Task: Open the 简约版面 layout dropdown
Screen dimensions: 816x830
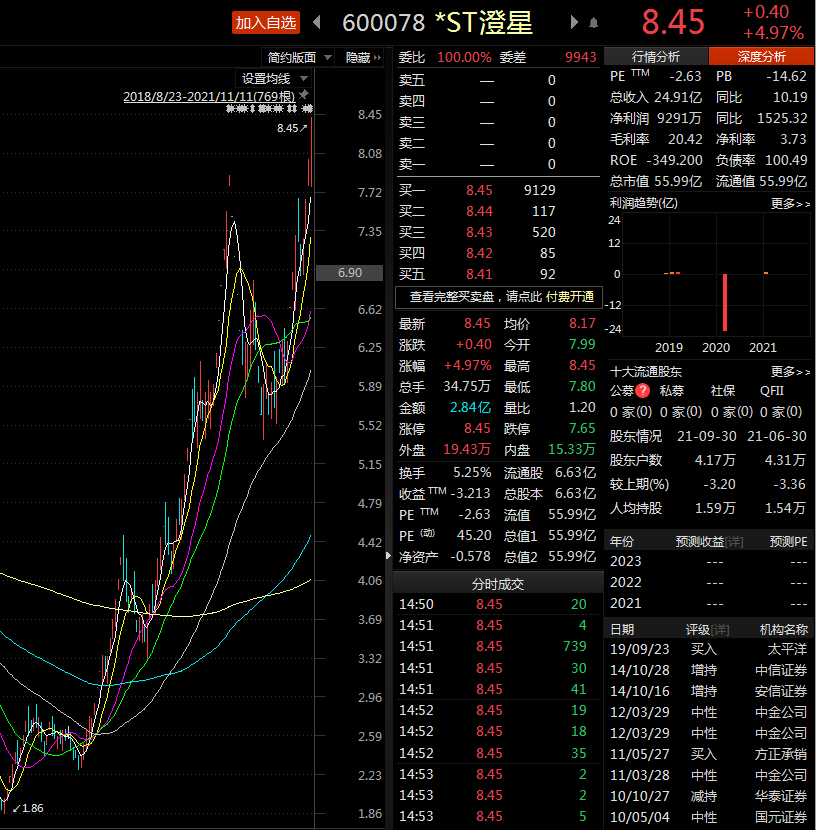Action: [x=297, y=57]
